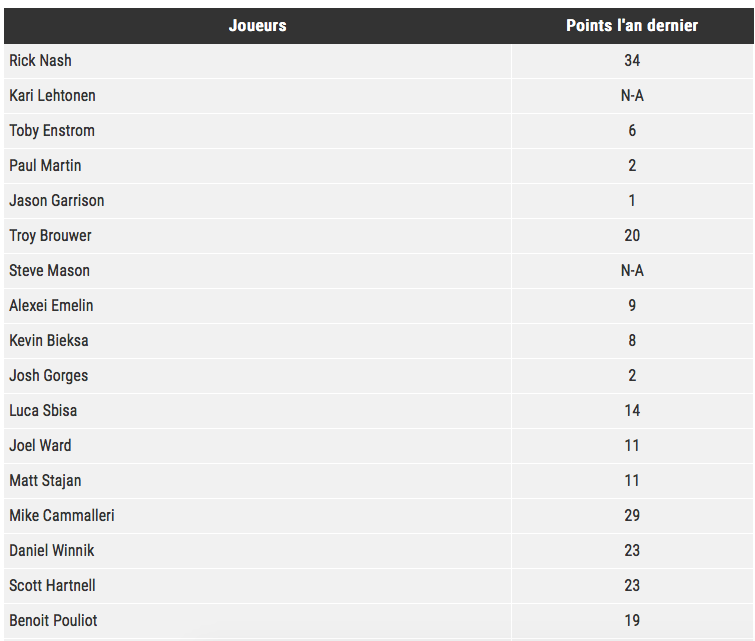Select the Josh Gorges row

click(x=379, y=376)
